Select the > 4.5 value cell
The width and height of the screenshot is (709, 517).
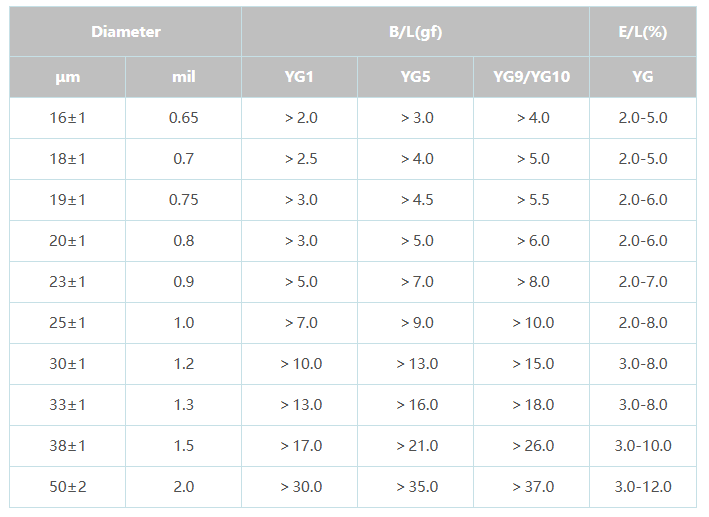click(416, 200)
